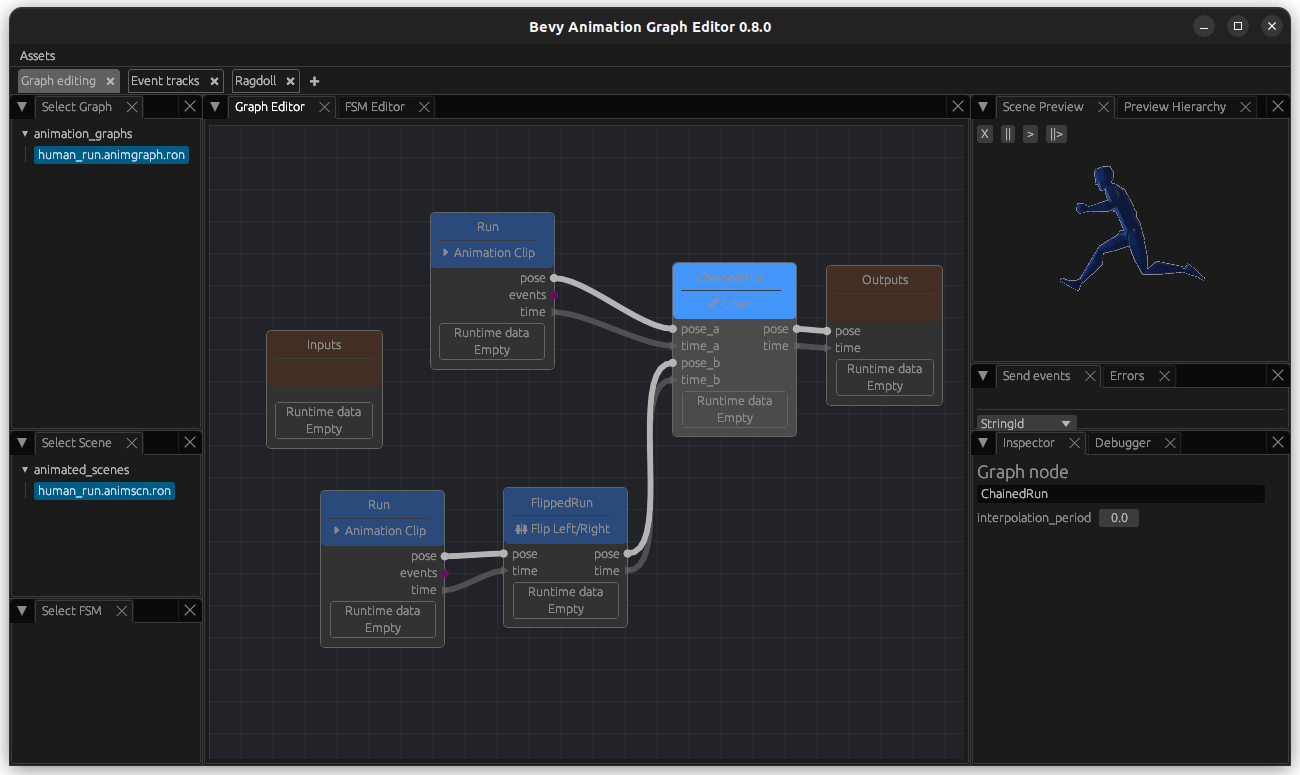Open the StringId dropdown in Send events panel

pos(1025,422)
